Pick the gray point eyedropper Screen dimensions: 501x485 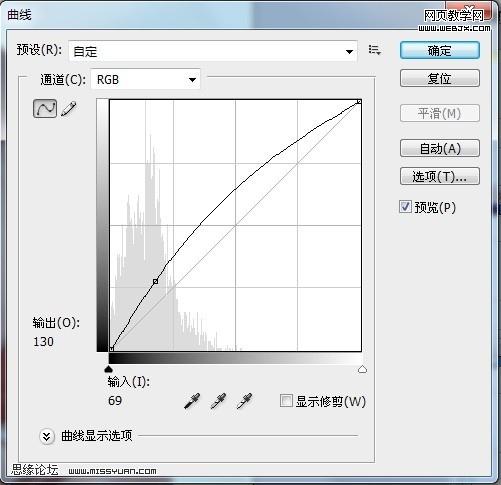coord(218,401)
